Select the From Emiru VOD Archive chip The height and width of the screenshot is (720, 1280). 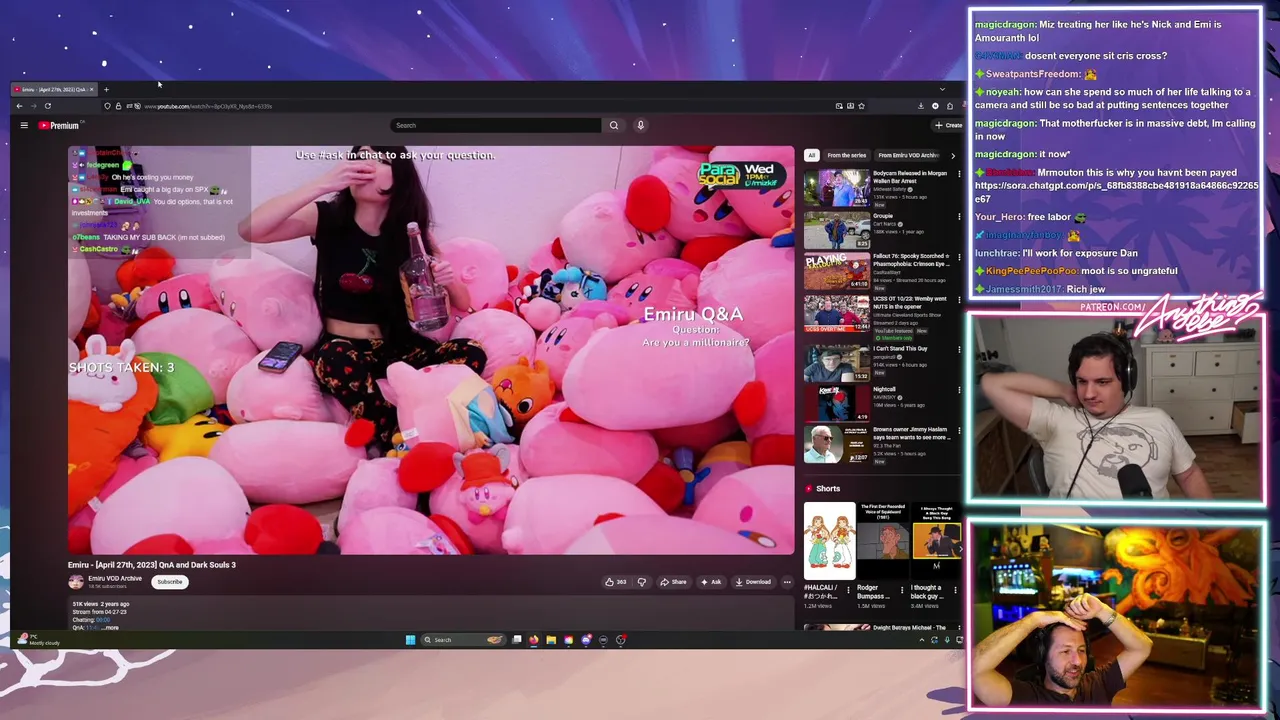[x=908, y=155]
